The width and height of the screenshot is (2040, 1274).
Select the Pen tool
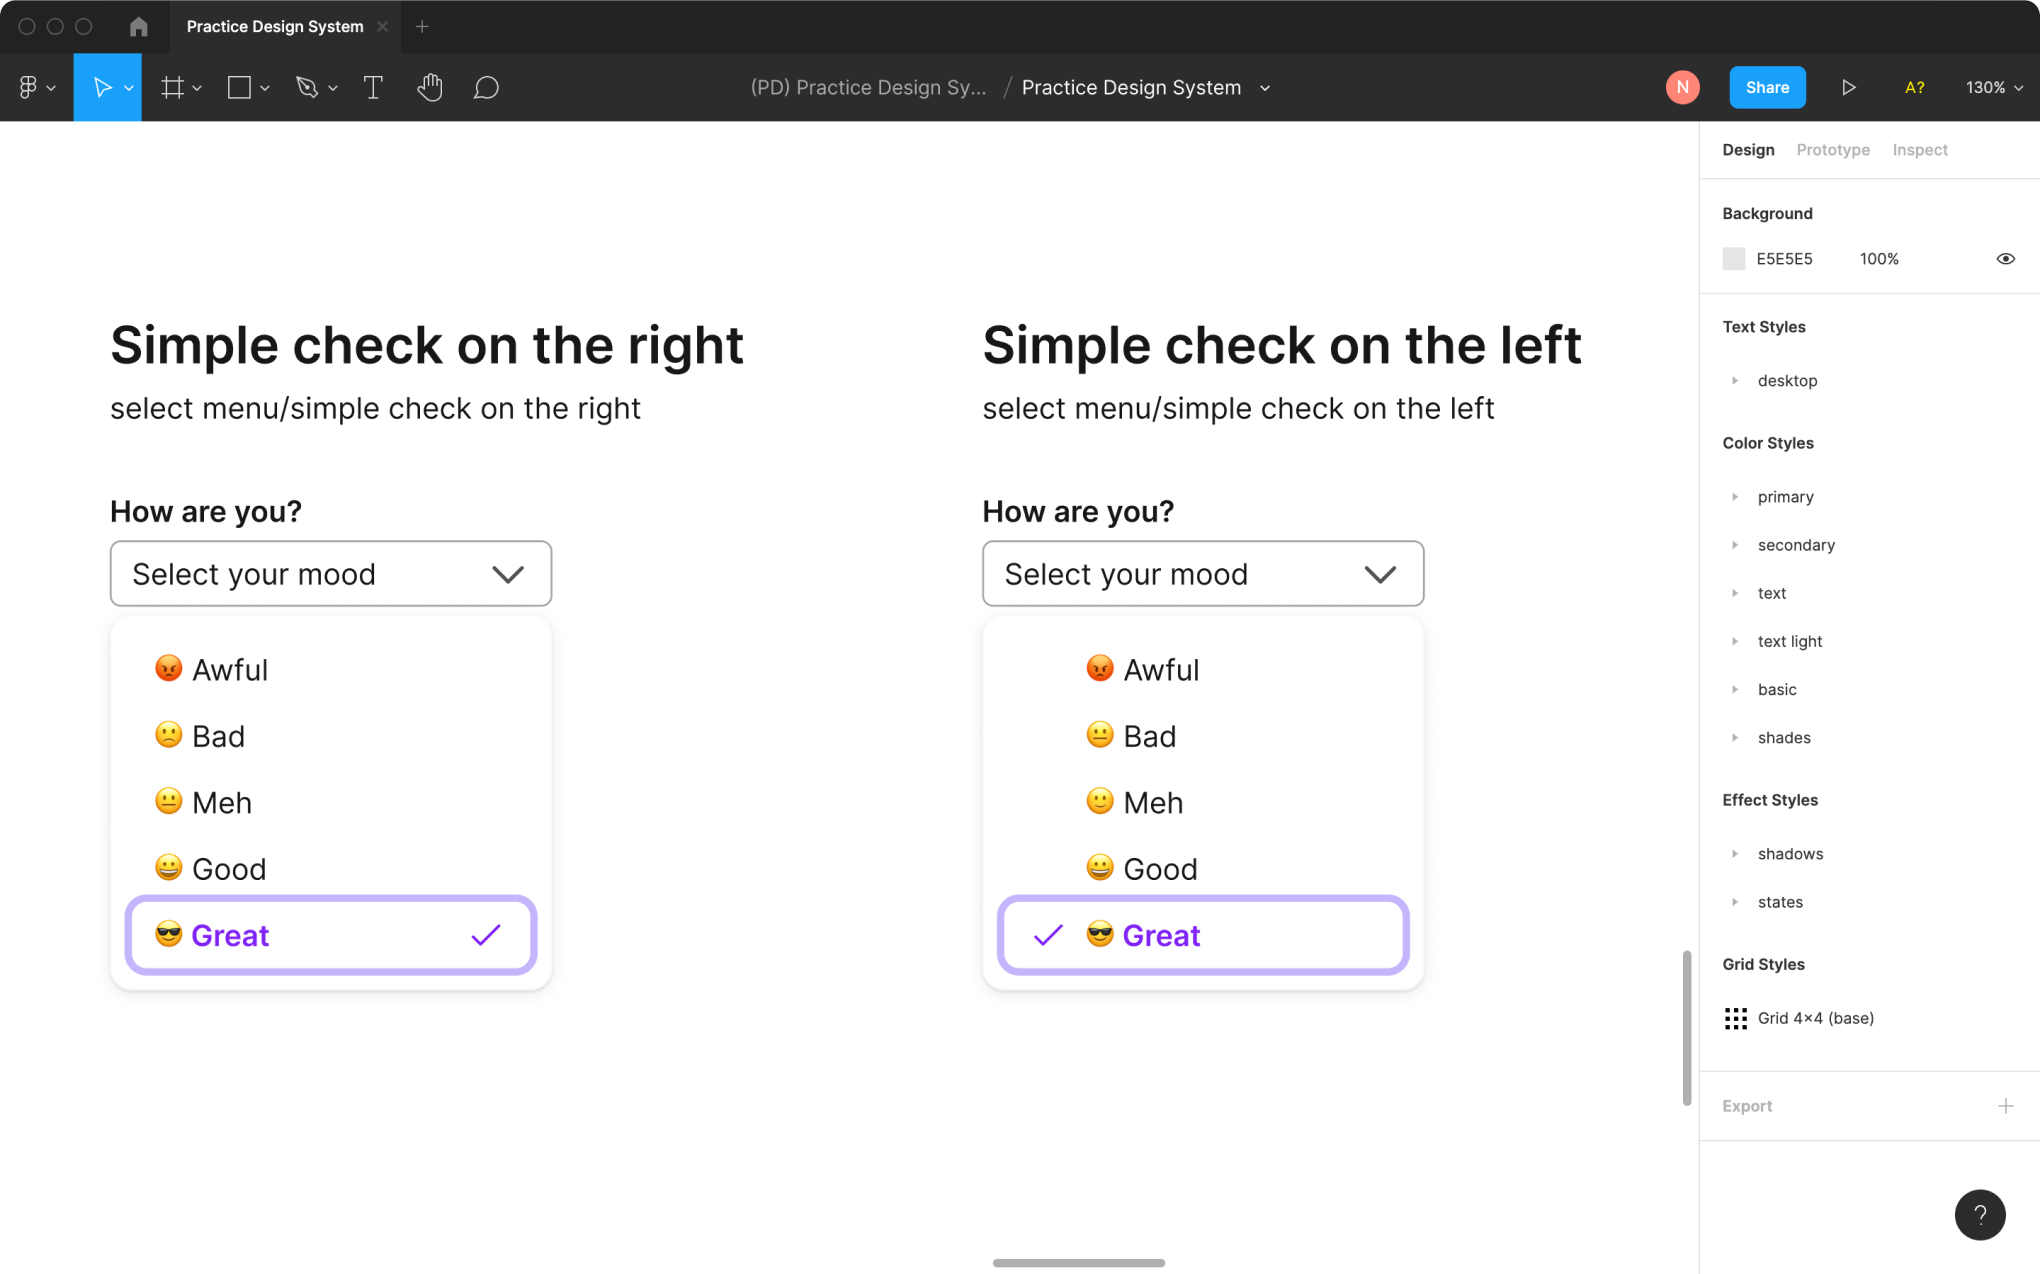pyautogui.click(x=308, y=87)
